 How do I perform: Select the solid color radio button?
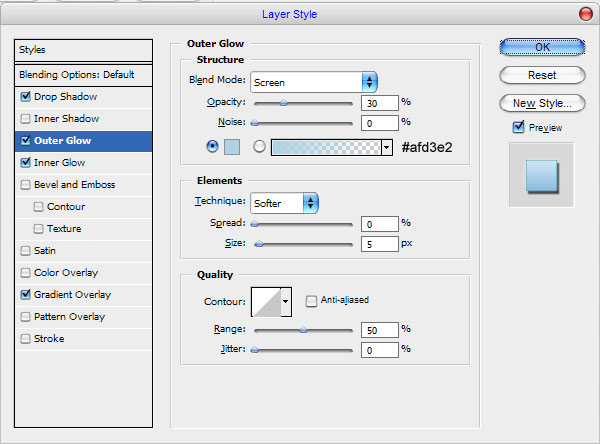pos(212,146)
